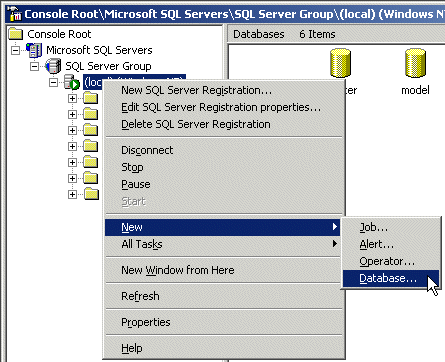Click the (local) server running icon
The width and height of the screenshot is (445, 362).
[x=71, y=82]
